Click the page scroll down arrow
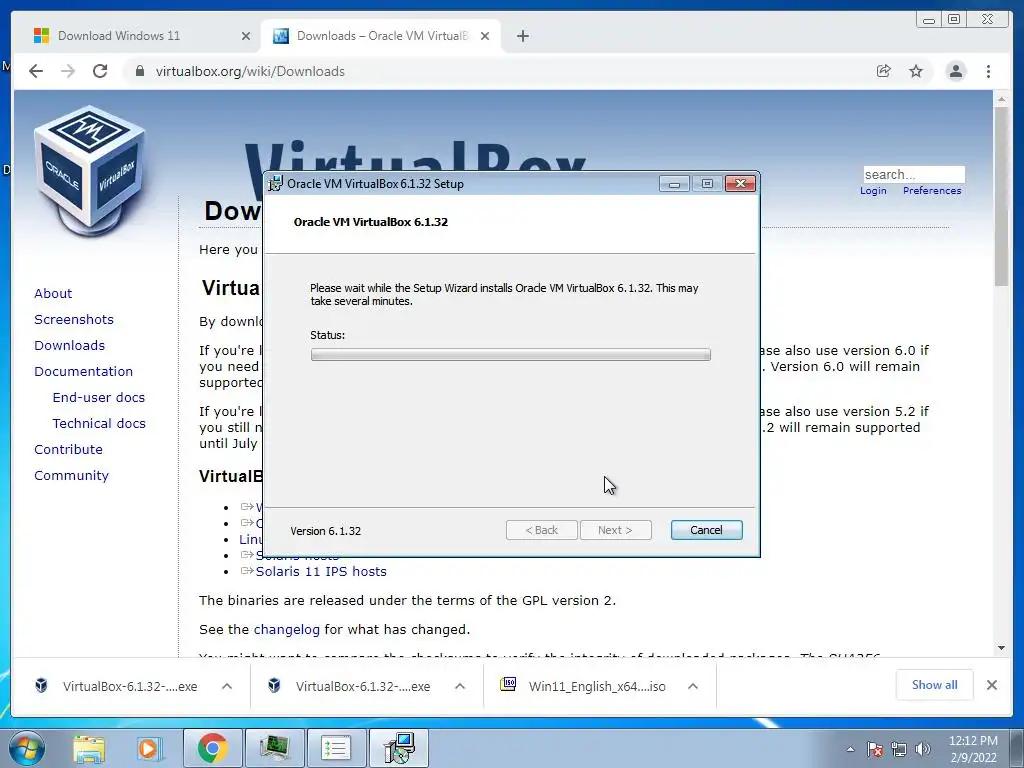 click(1001, 648)
